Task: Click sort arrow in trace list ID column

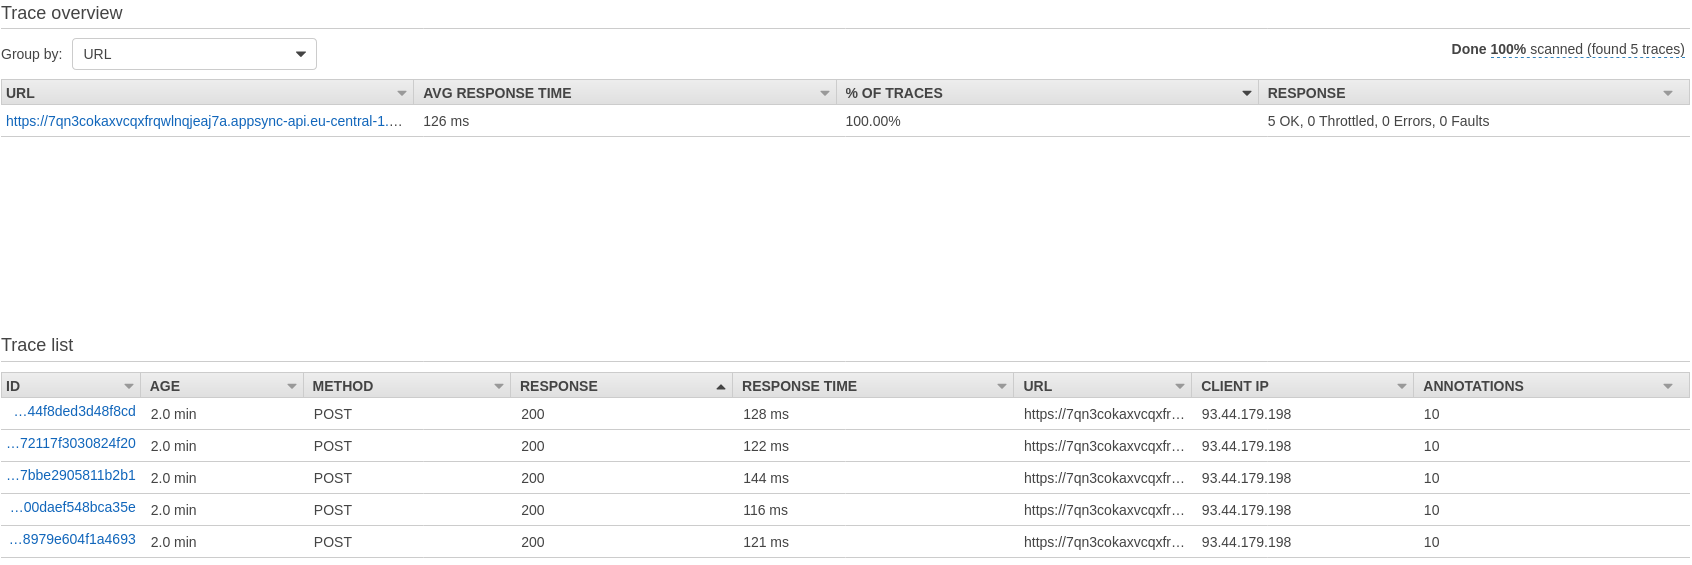Action: point(129,386)
